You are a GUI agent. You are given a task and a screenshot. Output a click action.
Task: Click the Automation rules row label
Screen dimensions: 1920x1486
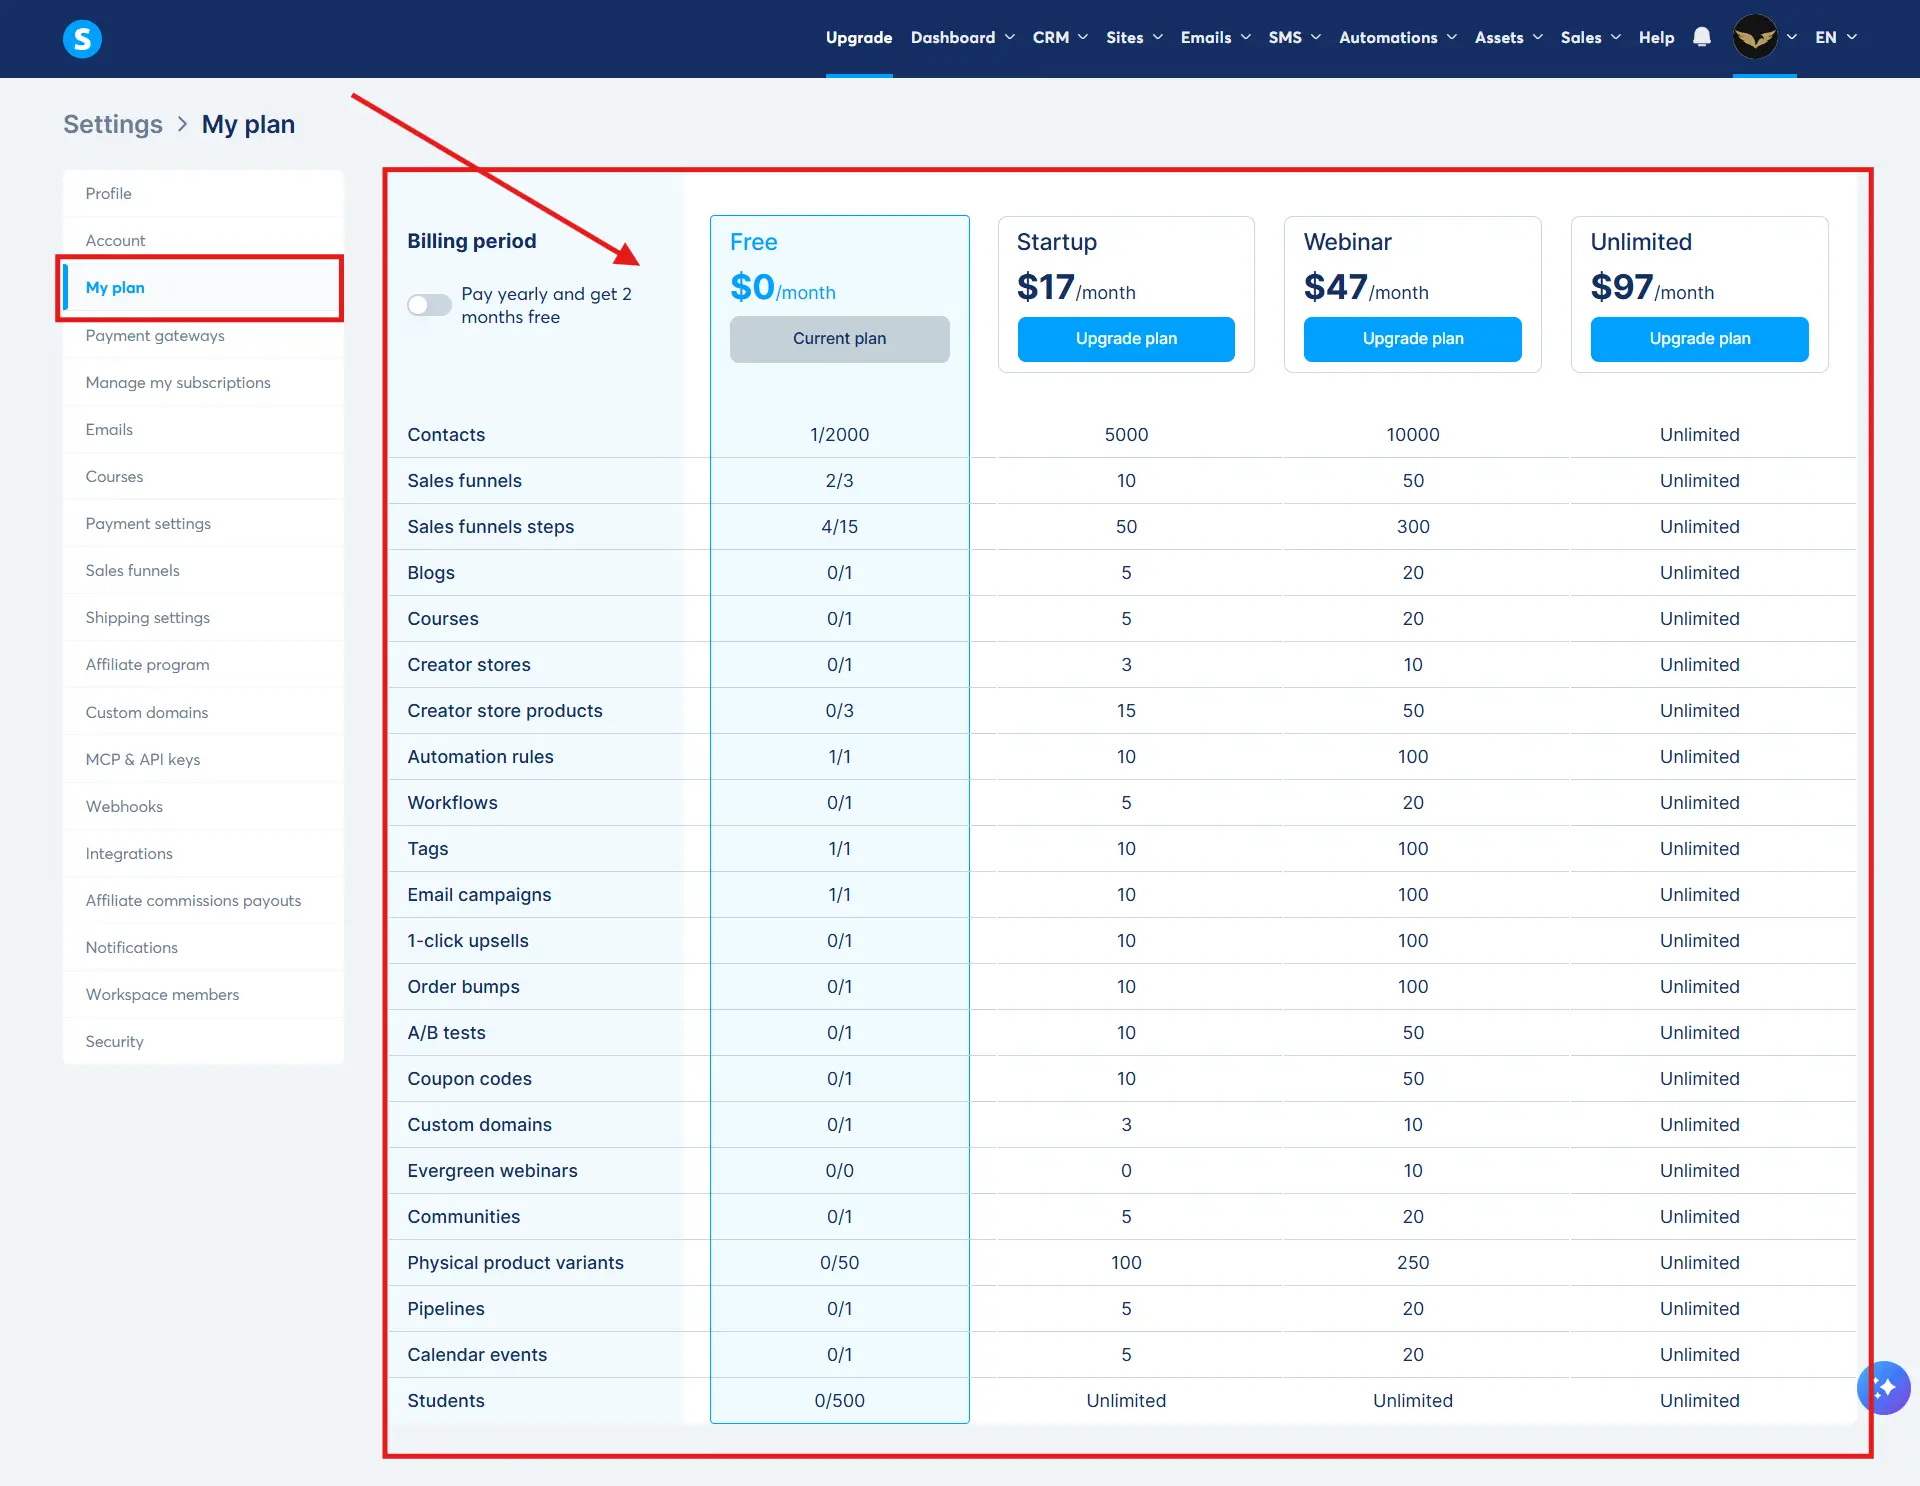(x=480, y=757)
